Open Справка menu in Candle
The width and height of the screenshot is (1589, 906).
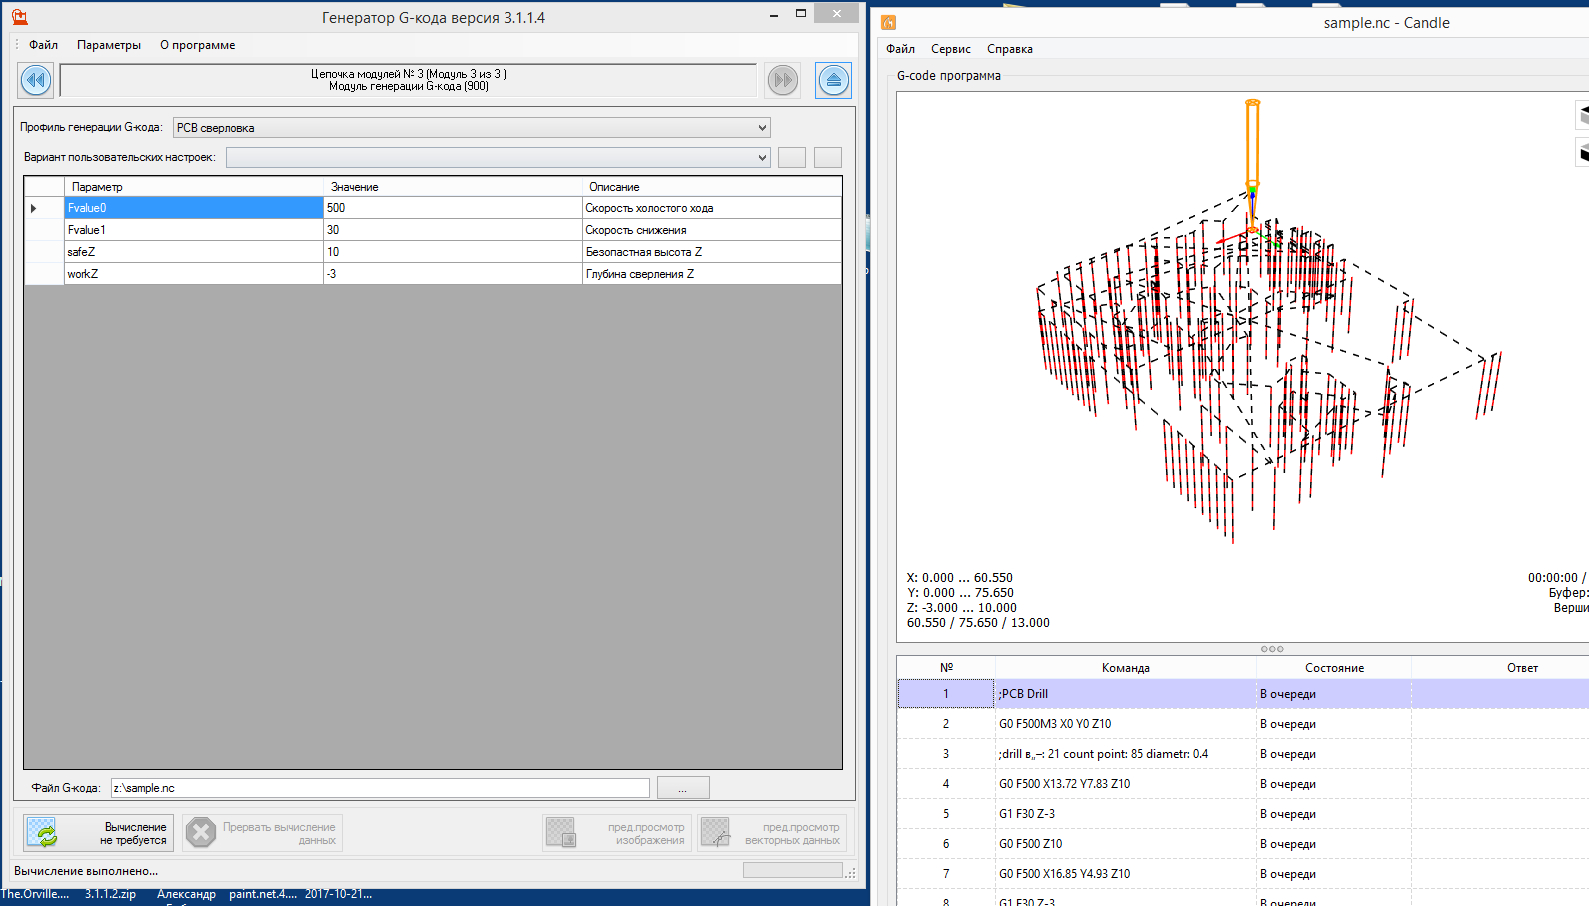click(1010, 49)
